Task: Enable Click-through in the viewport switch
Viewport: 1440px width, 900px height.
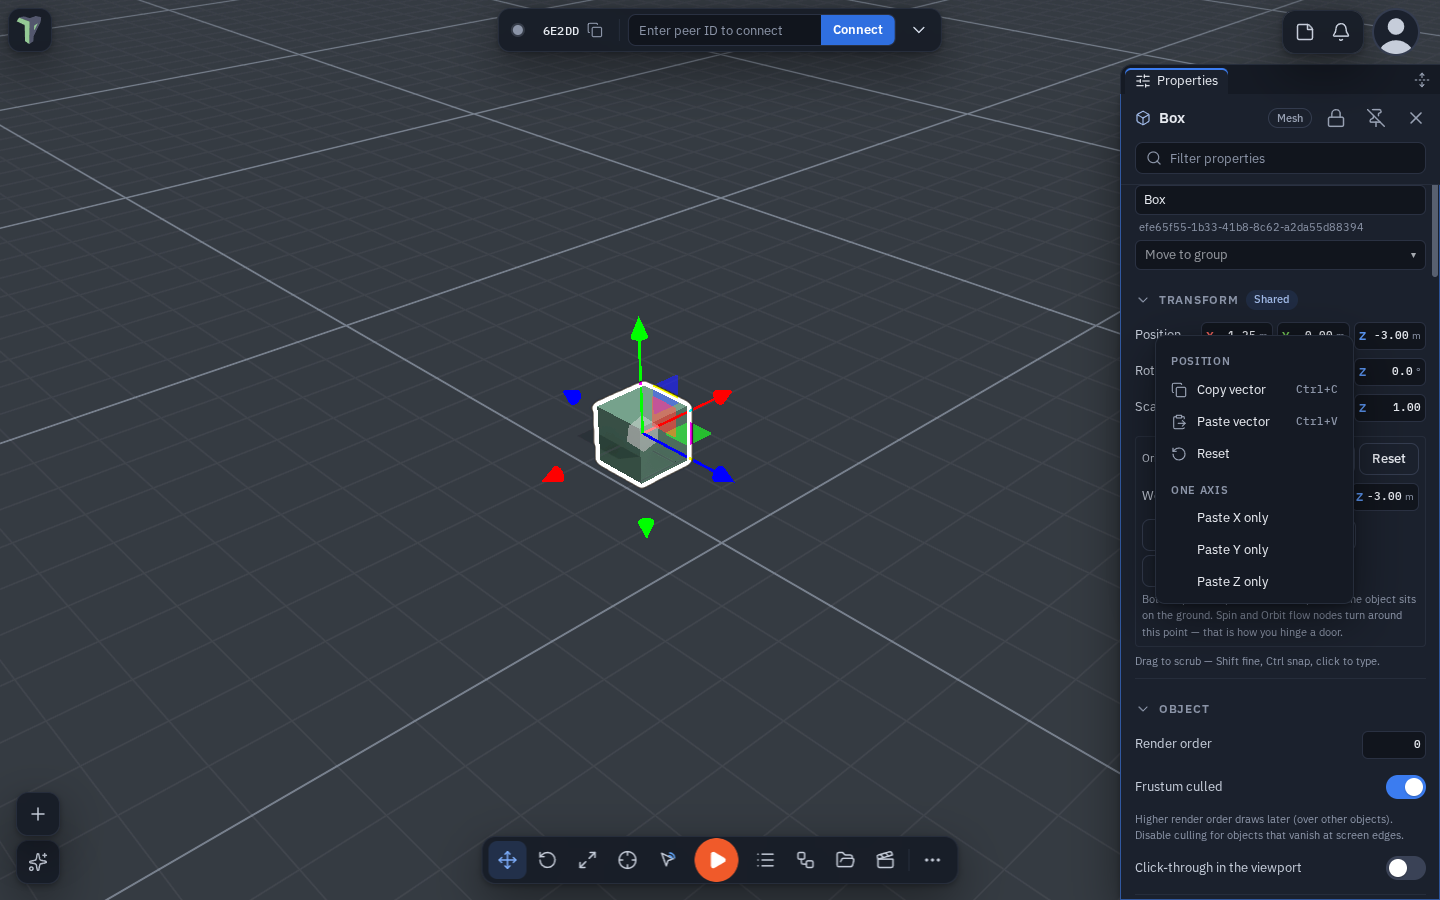Action: pos(1406,868)
